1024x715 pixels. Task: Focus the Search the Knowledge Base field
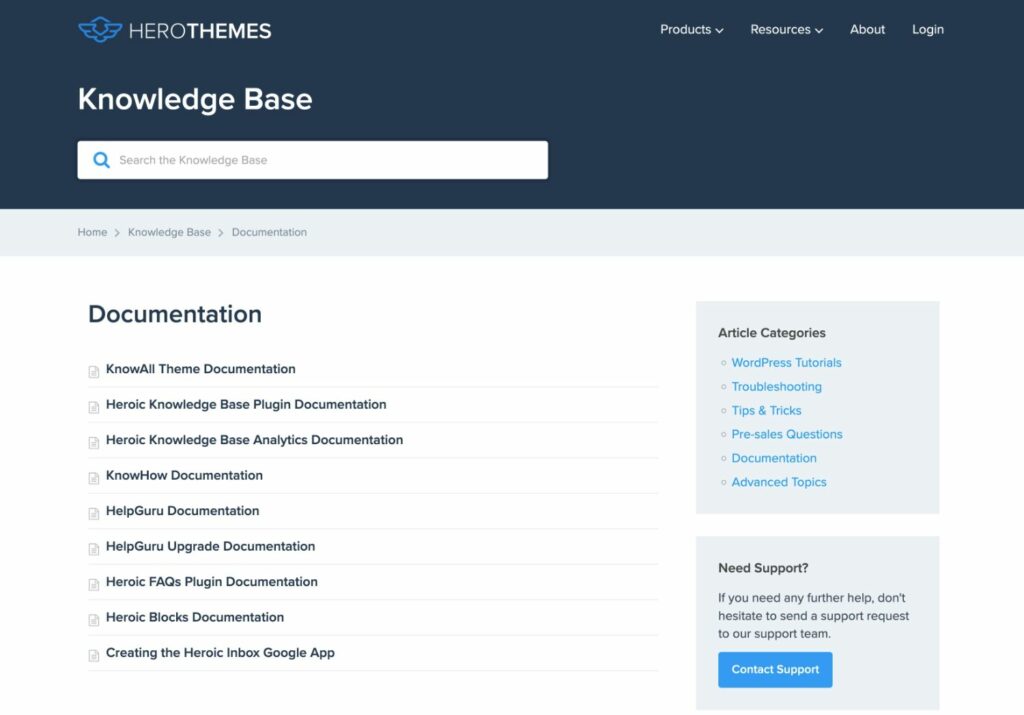pos(313,160)
